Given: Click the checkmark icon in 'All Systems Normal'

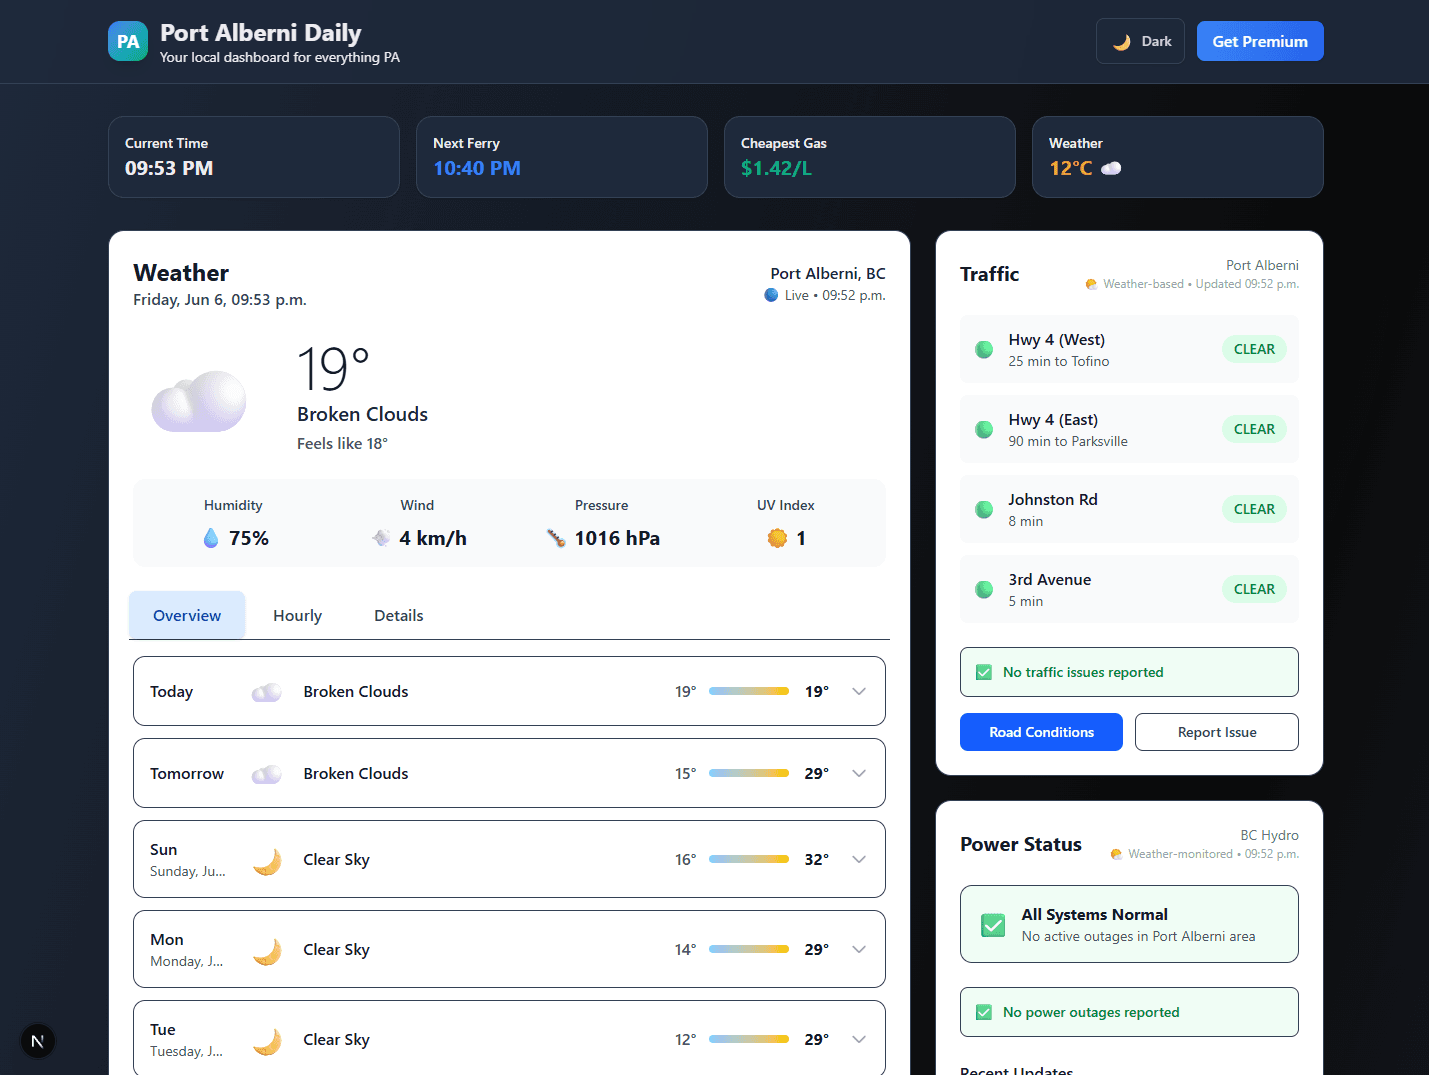Looking at the screenshot, I should click(992, 925).
